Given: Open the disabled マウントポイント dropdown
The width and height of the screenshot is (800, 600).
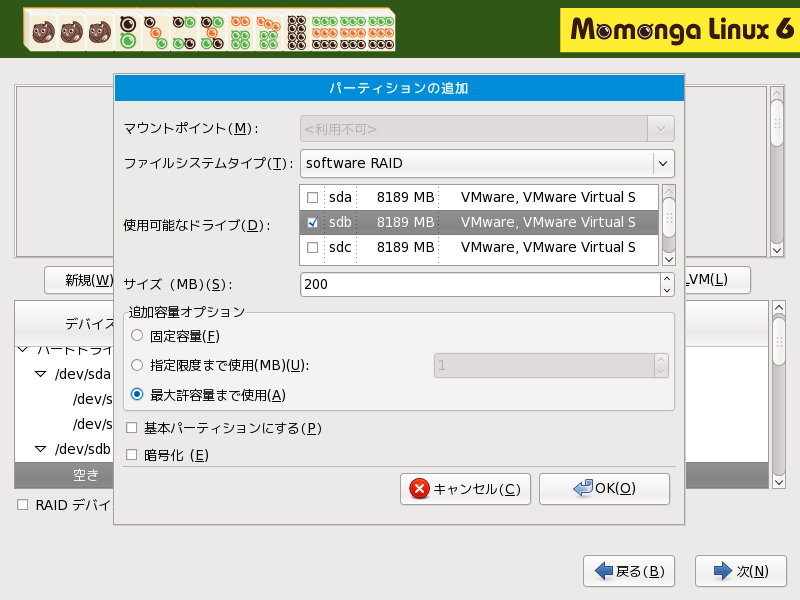Looking at the screenshot, I should click(661, 129).
